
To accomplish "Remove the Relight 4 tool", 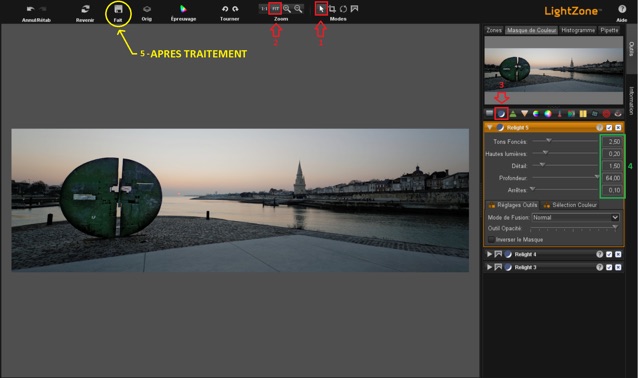I will pyautogui.click(x=618, y=254).
